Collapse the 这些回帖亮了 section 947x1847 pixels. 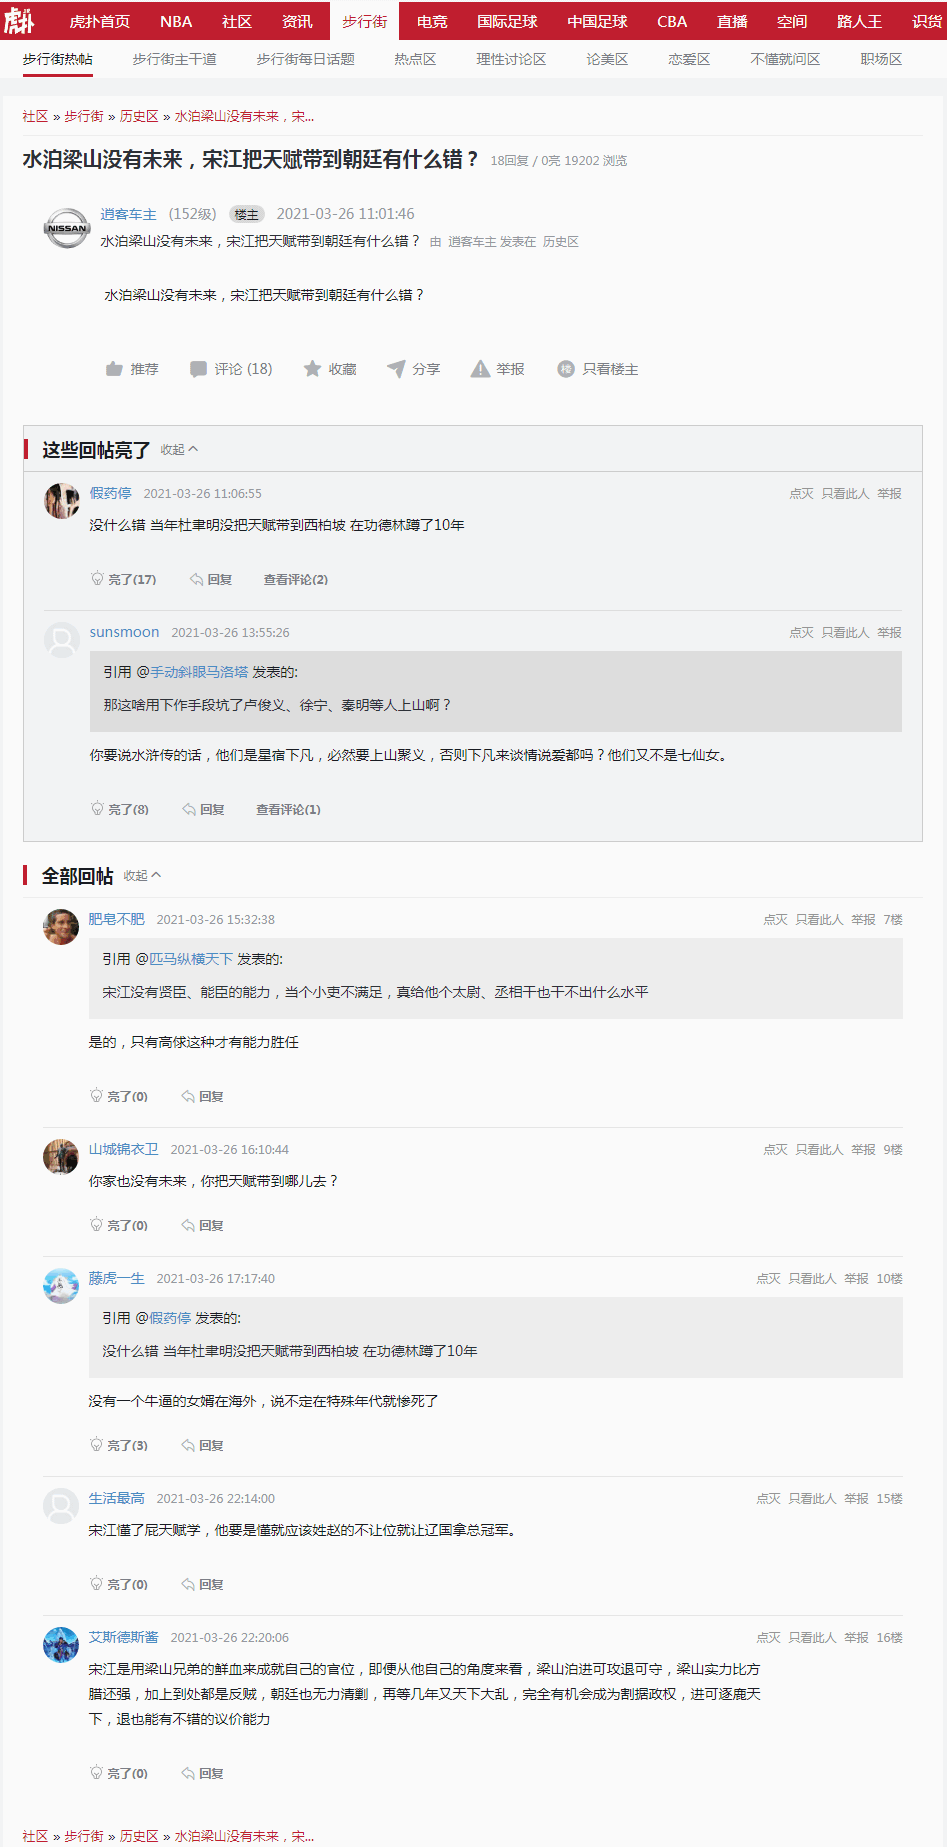[179, 450]
